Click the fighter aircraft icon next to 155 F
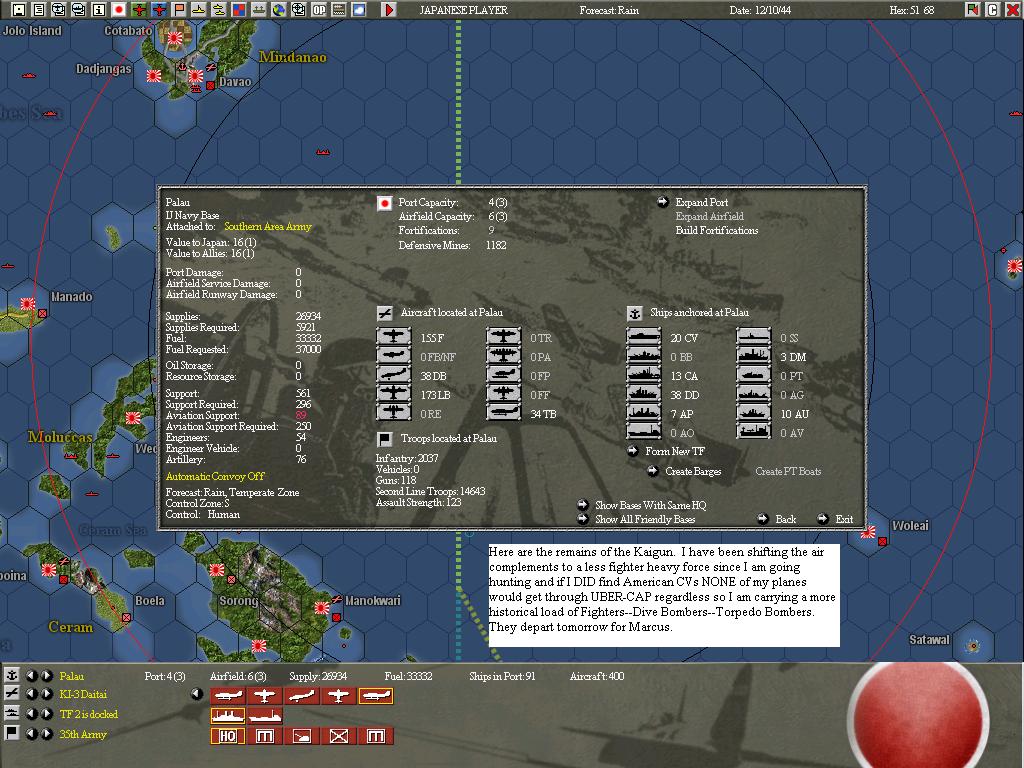Screen dimensions: 1024x768 click(x=394, y=337)
